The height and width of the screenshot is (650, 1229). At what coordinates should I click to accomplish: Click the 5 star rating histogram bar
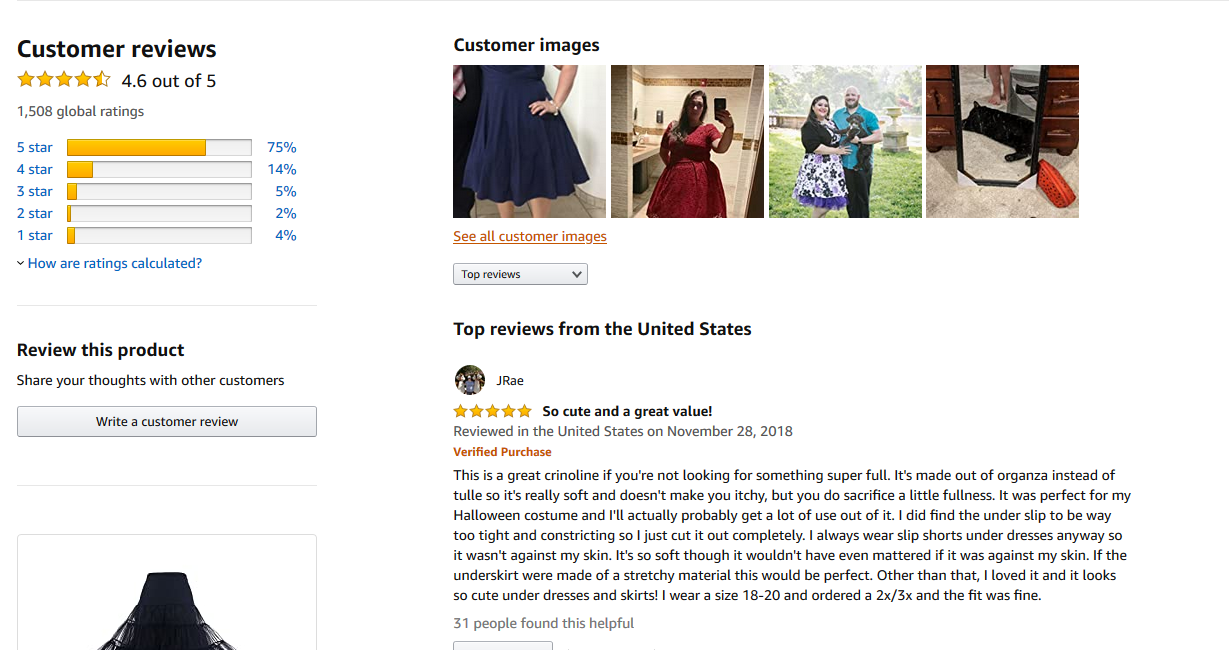tap(159, 147)
